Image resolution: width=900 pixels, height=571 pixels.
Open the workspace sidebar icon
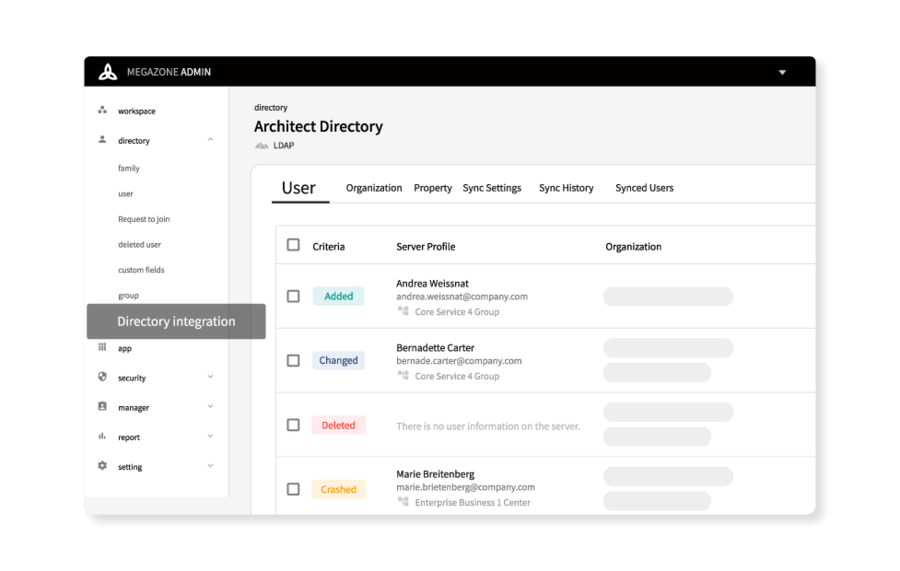pos(102,110)
